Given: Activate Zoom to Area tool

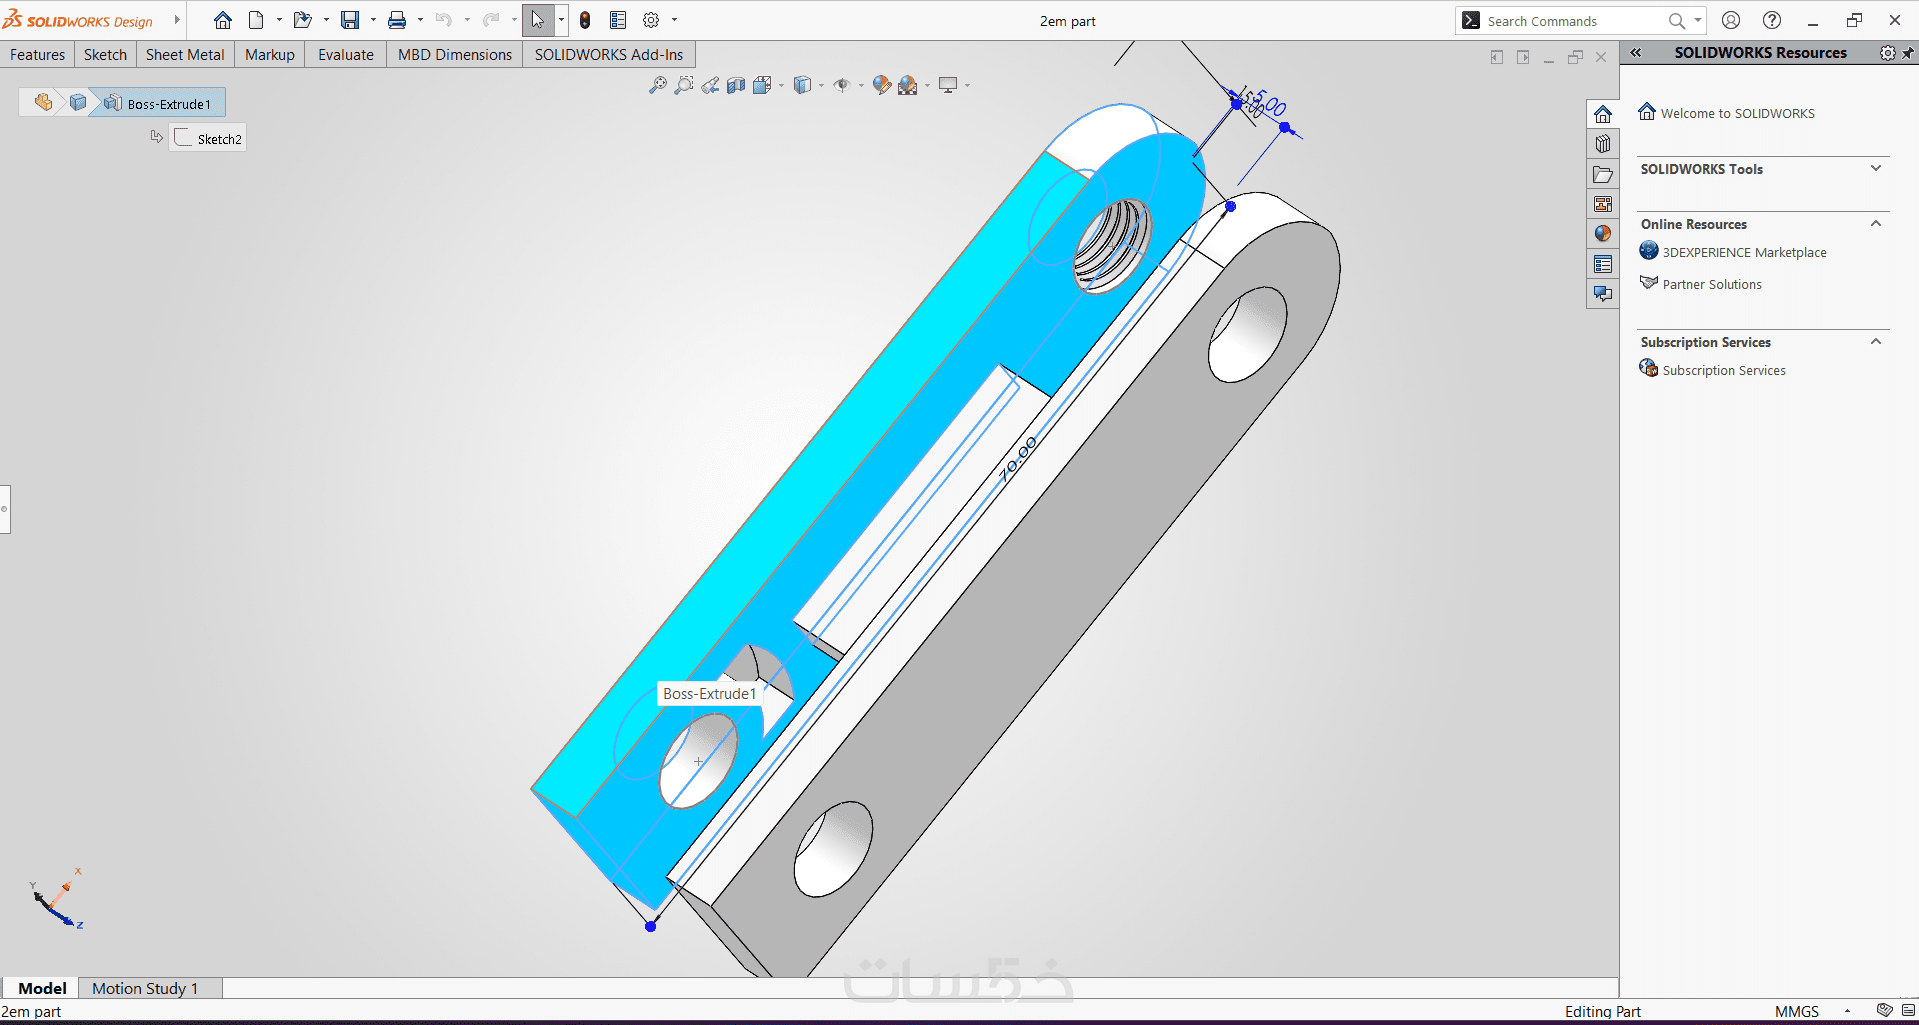Looking at the screenshot, I should click(684, 86).
